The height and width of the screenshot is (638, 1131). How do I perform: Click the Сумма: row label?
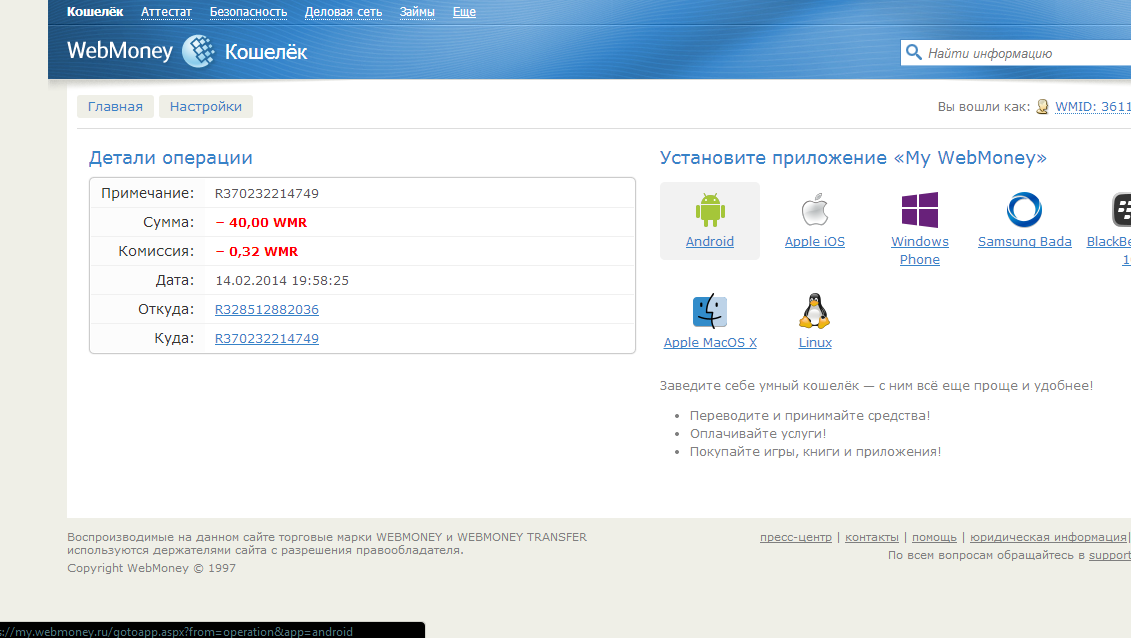pyautogui.click(x=169, y=222)
